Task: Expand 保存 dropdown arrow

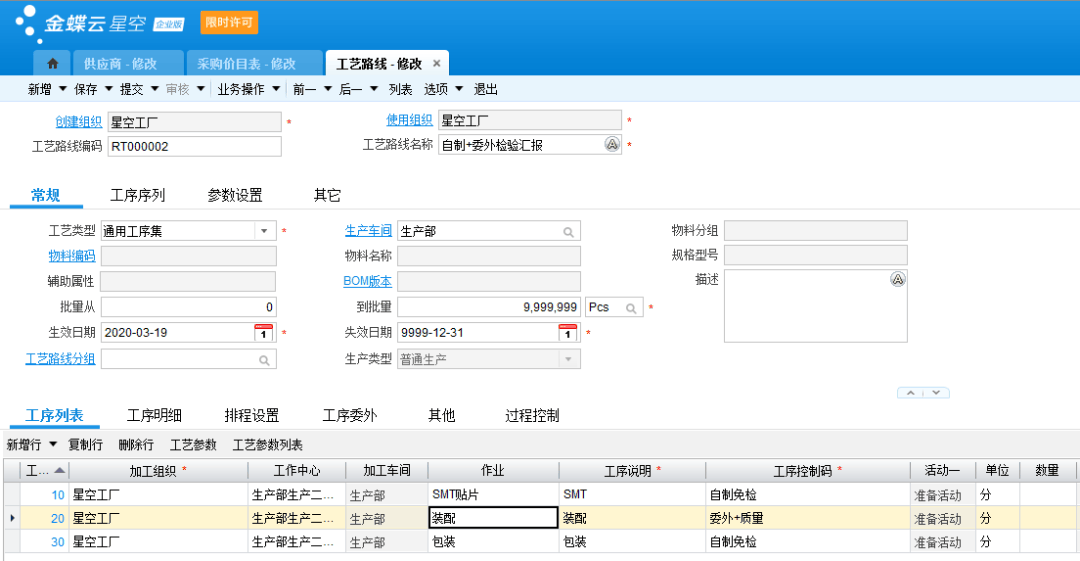Action: [x=108, y=89]
